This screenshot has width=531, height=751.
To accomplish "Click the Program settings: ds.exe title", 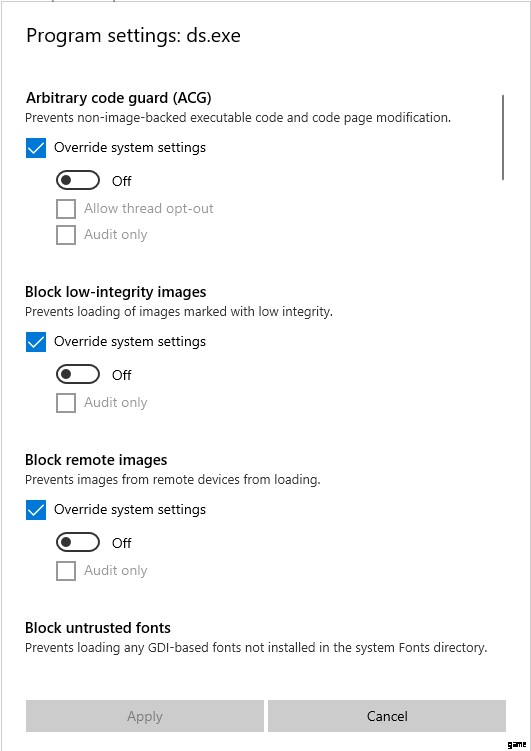I will pos(133,36).
